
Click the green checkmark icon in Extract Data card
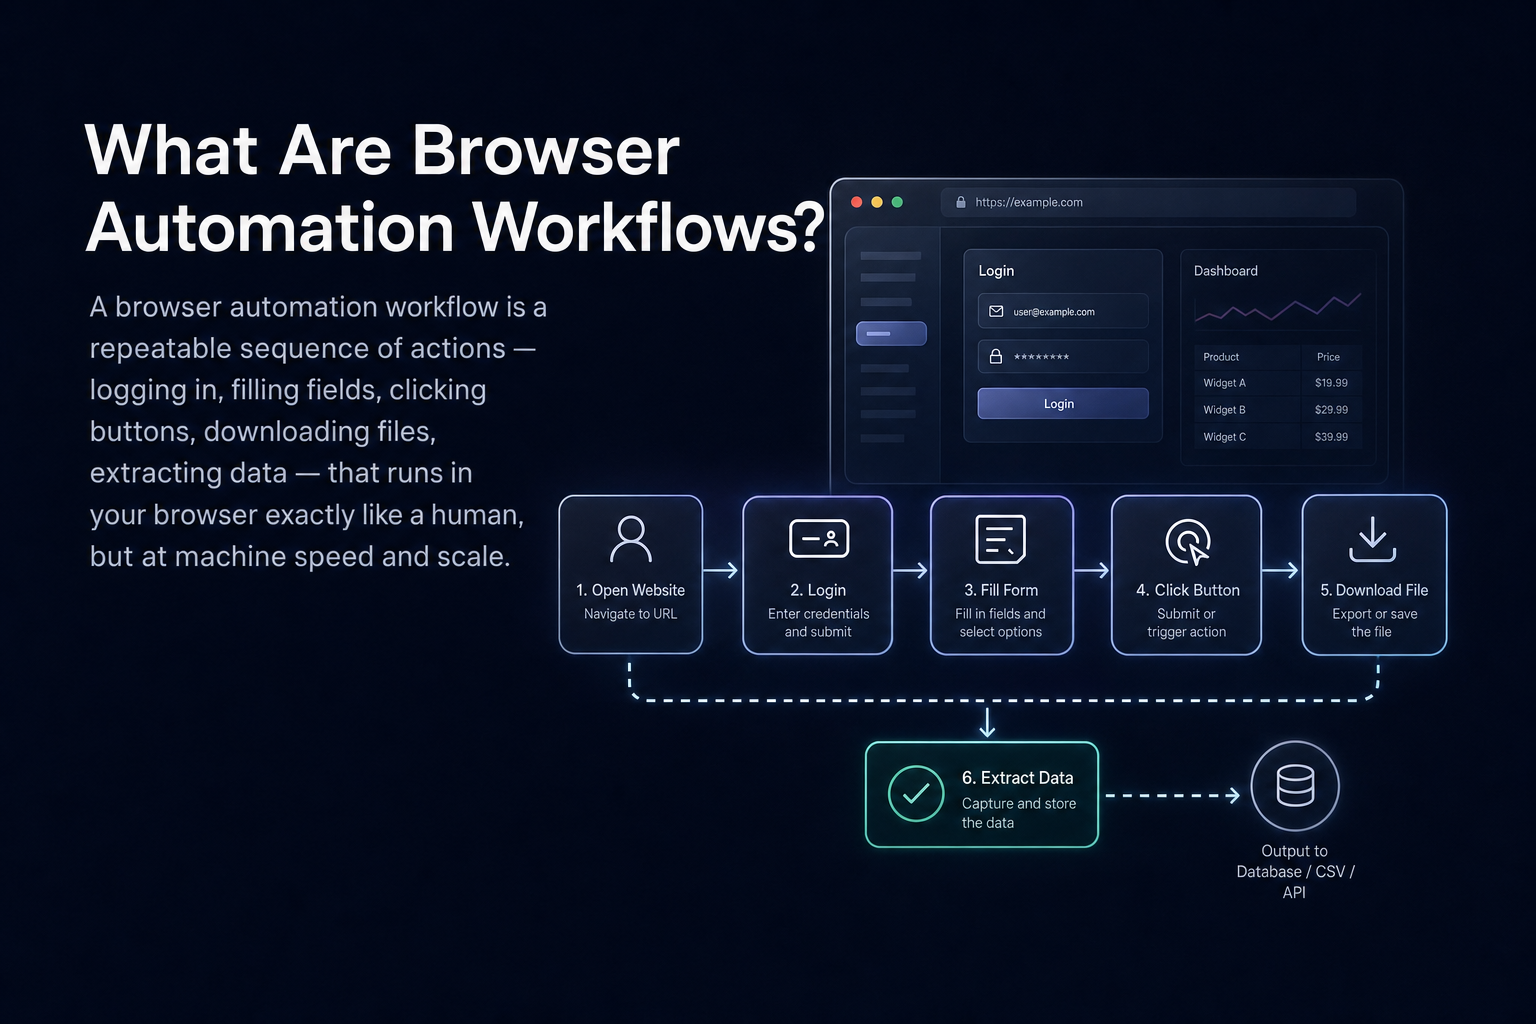(x=916, y=794)
